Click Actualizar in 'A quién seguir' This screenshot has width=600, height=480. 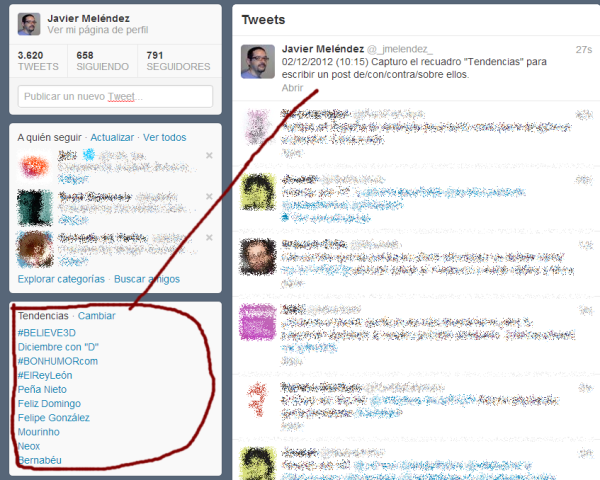112,137
